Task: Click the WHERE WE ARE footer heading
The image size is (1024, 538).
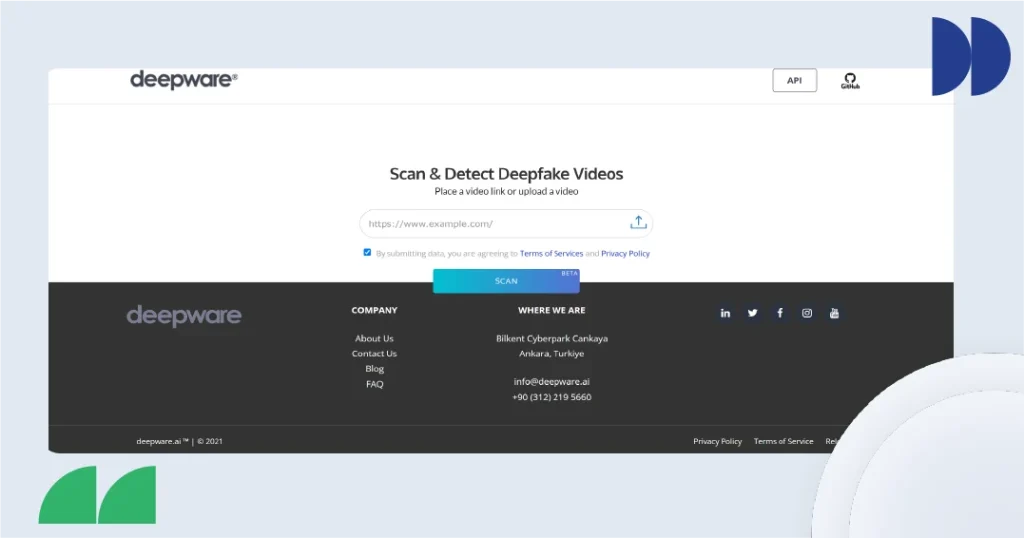Action: point(551,310)
